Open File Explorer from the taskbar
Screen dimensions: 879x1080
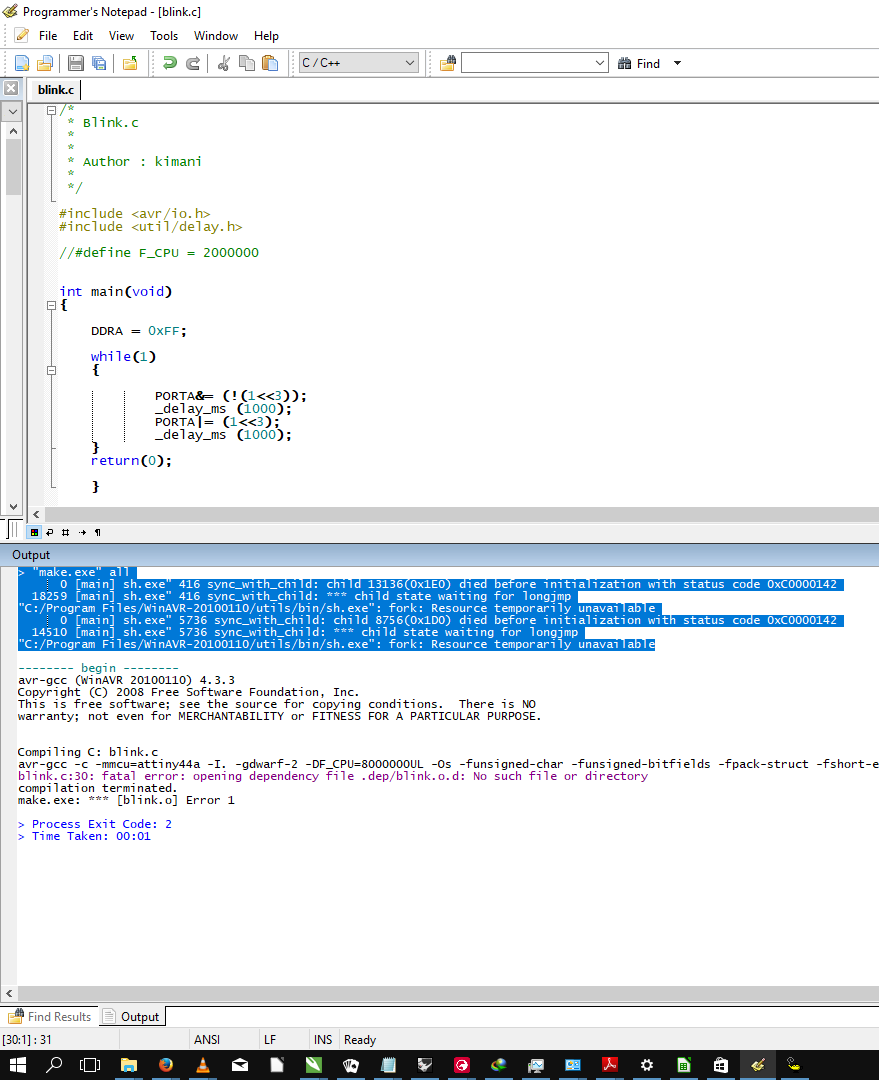[x=129, y=1065]
